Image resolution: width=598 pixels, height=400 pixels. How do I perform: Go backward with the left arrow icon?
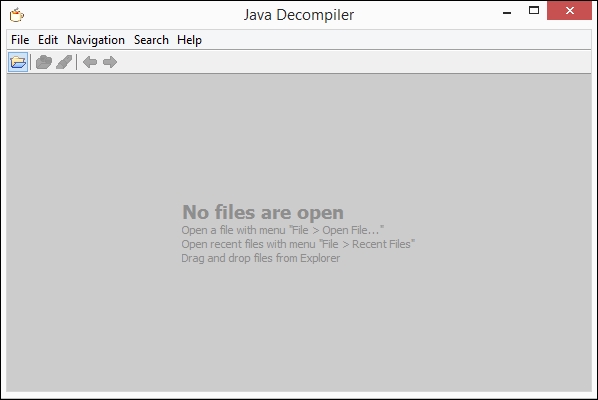click(x=90, y=62)
